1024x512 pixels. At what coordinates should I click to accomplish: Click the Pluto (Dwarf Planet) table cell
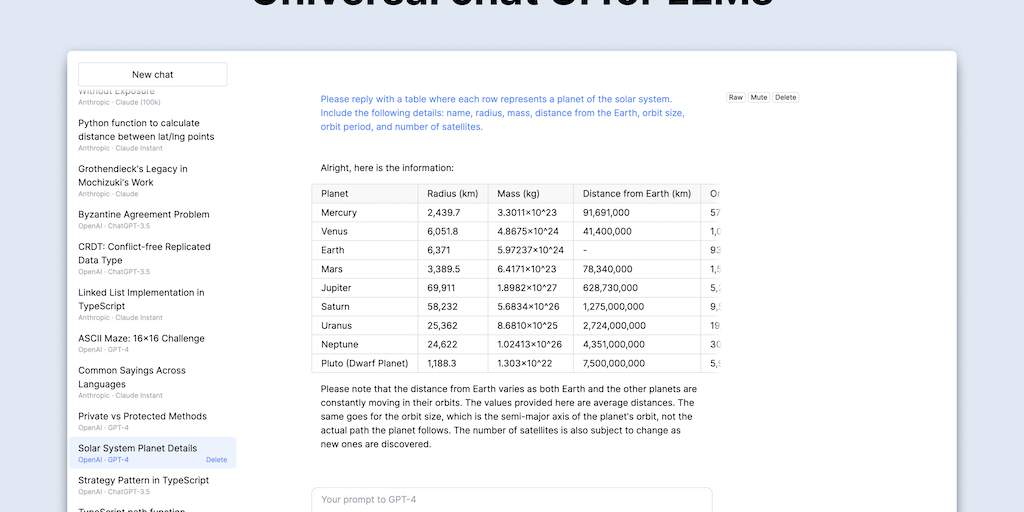point(364,363)
